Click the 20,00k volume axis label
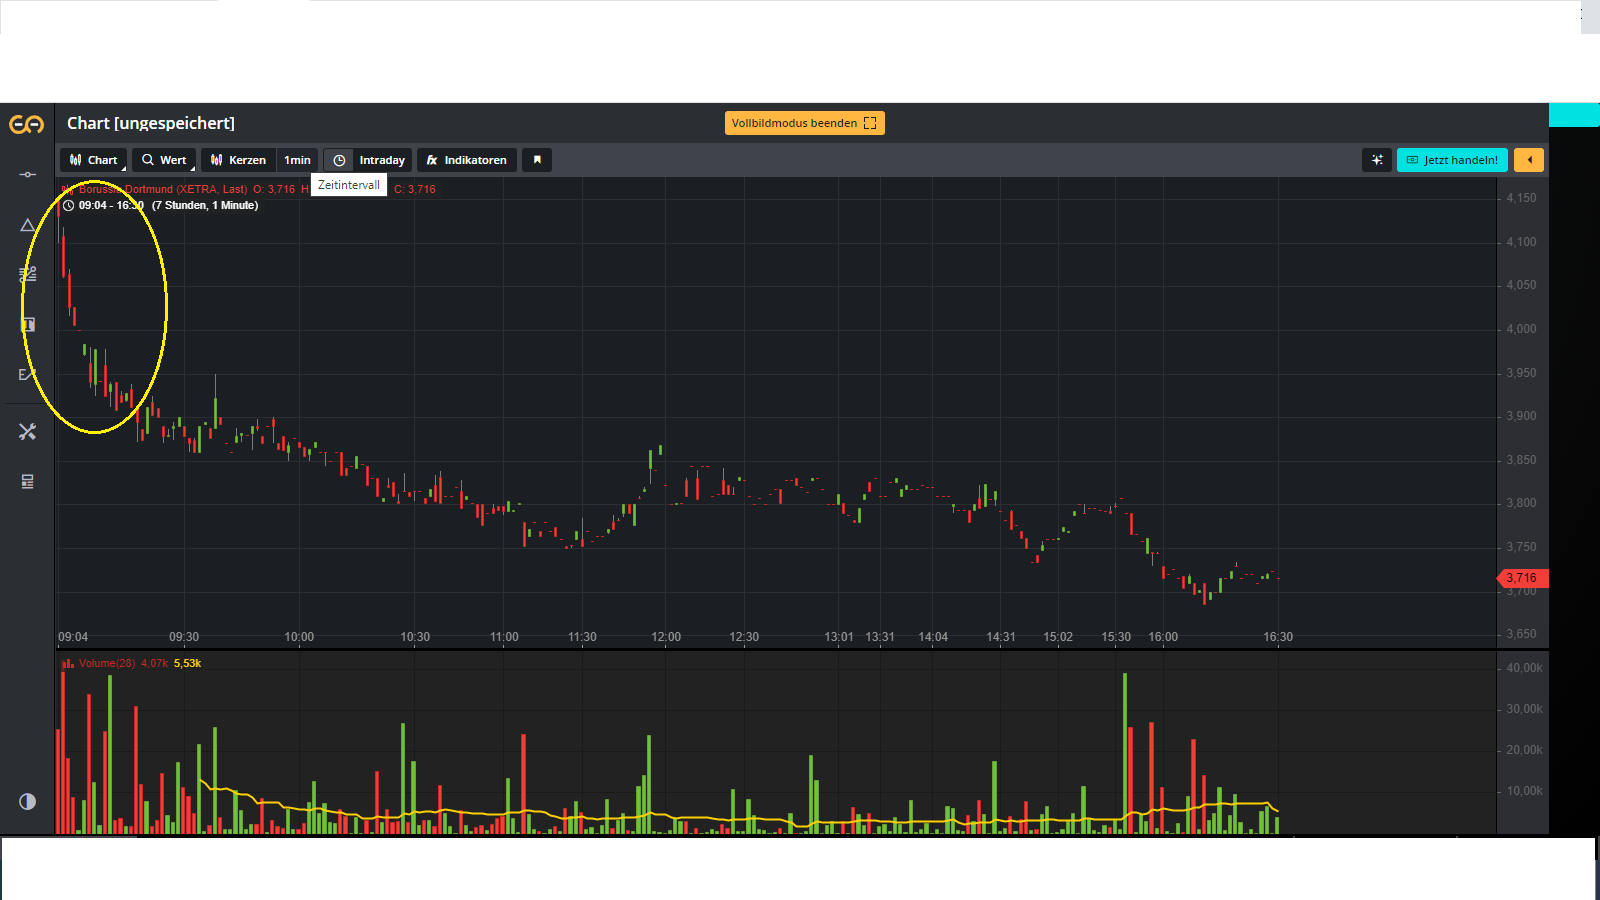 pyautogui.click(x=1524, y=750)
